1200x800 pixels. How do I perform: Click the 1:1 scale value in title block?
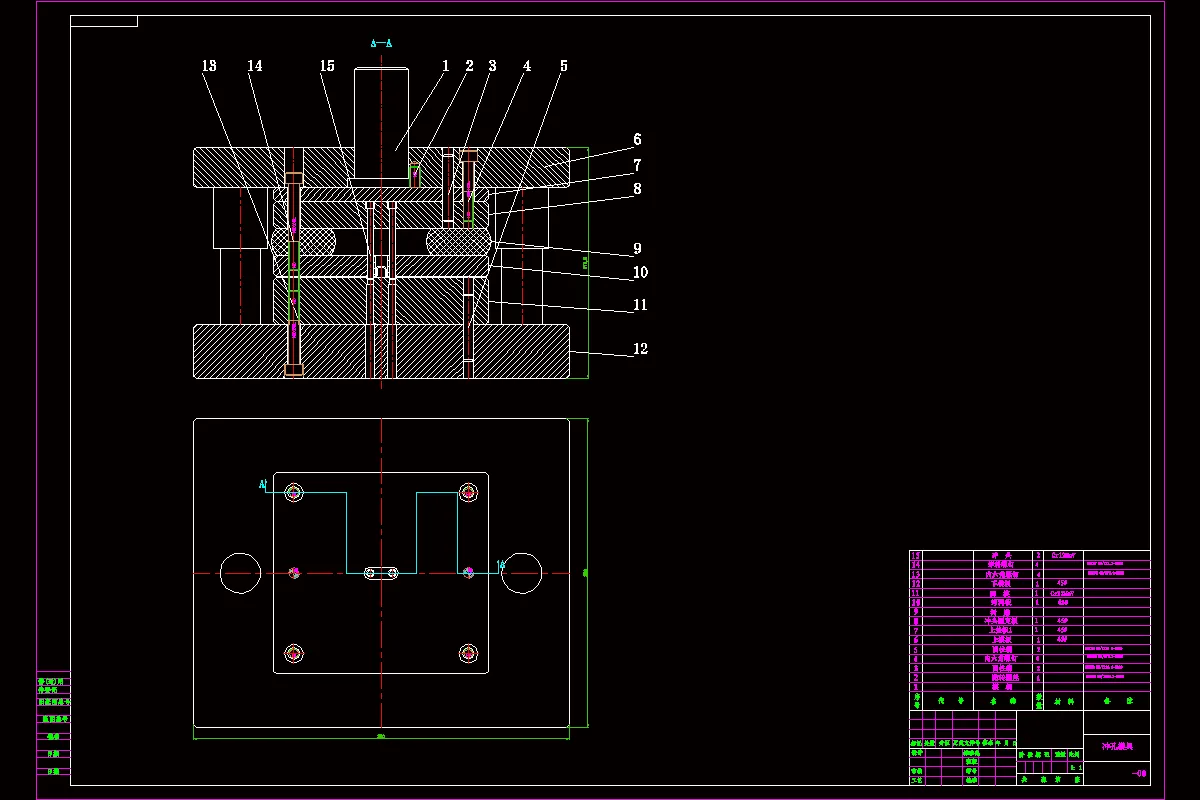click(1077, 768)
